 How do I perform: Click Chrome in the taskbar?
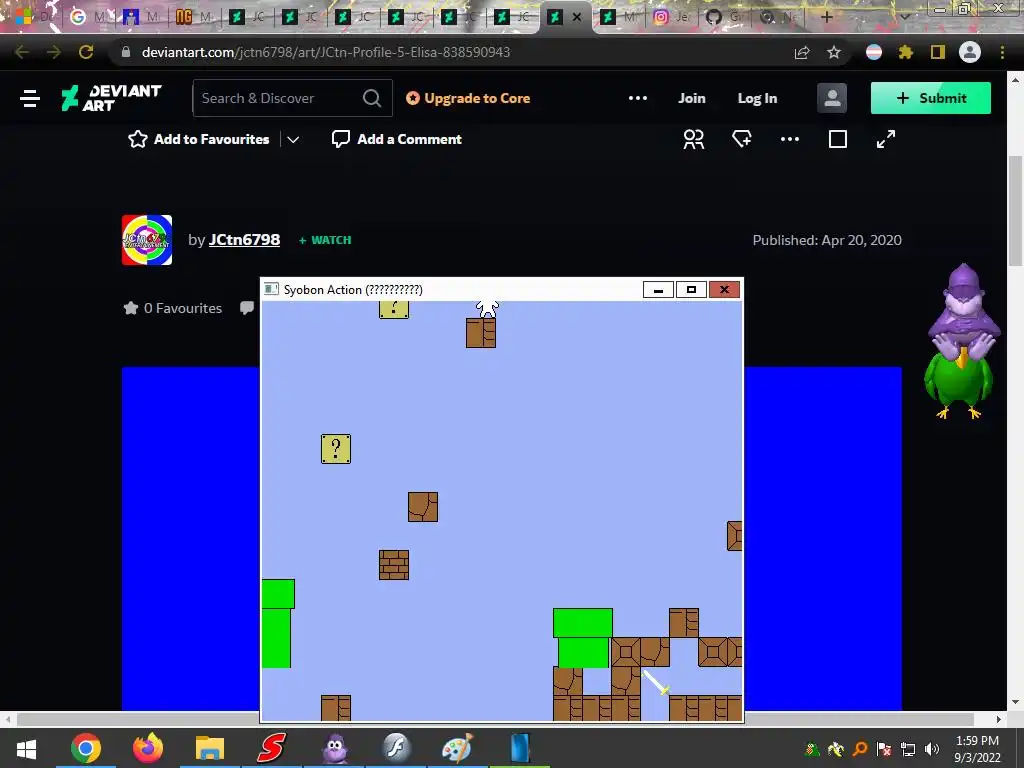pos(86,749)
